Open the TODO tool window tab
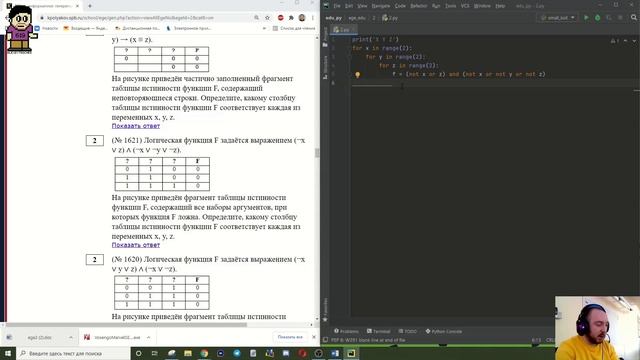 tap(407, 331)
